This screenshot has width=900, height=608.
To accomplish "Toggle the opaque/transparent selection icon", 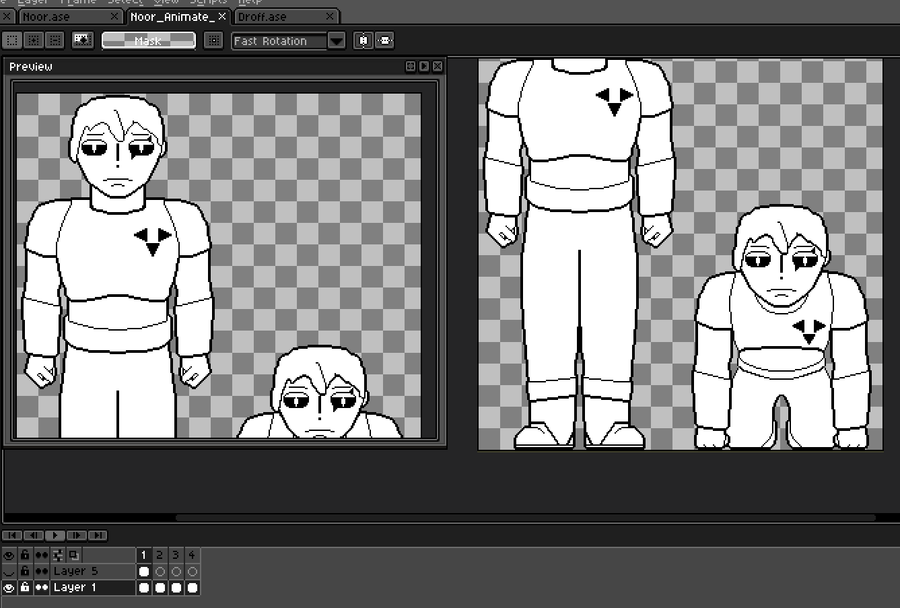I will point(83,40).
